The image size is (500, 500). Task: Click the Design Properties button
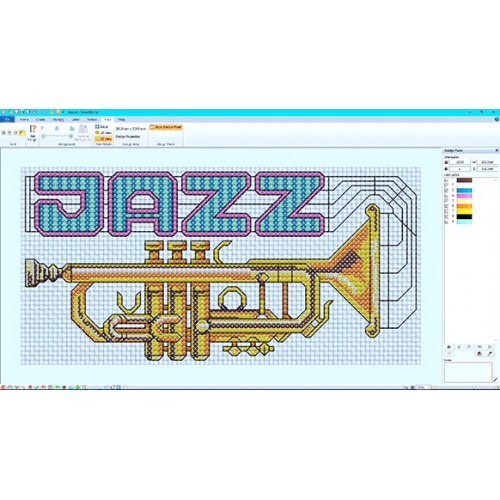[128, 137]
